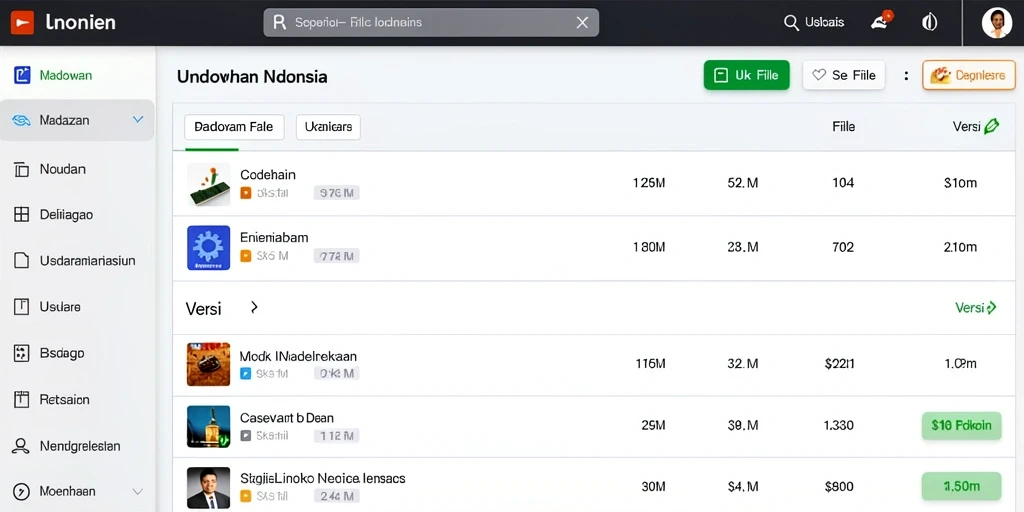The height and width of the screenshot is (512, 1024).
Task: Clear the search field with X button
Action: click(583, 23)
